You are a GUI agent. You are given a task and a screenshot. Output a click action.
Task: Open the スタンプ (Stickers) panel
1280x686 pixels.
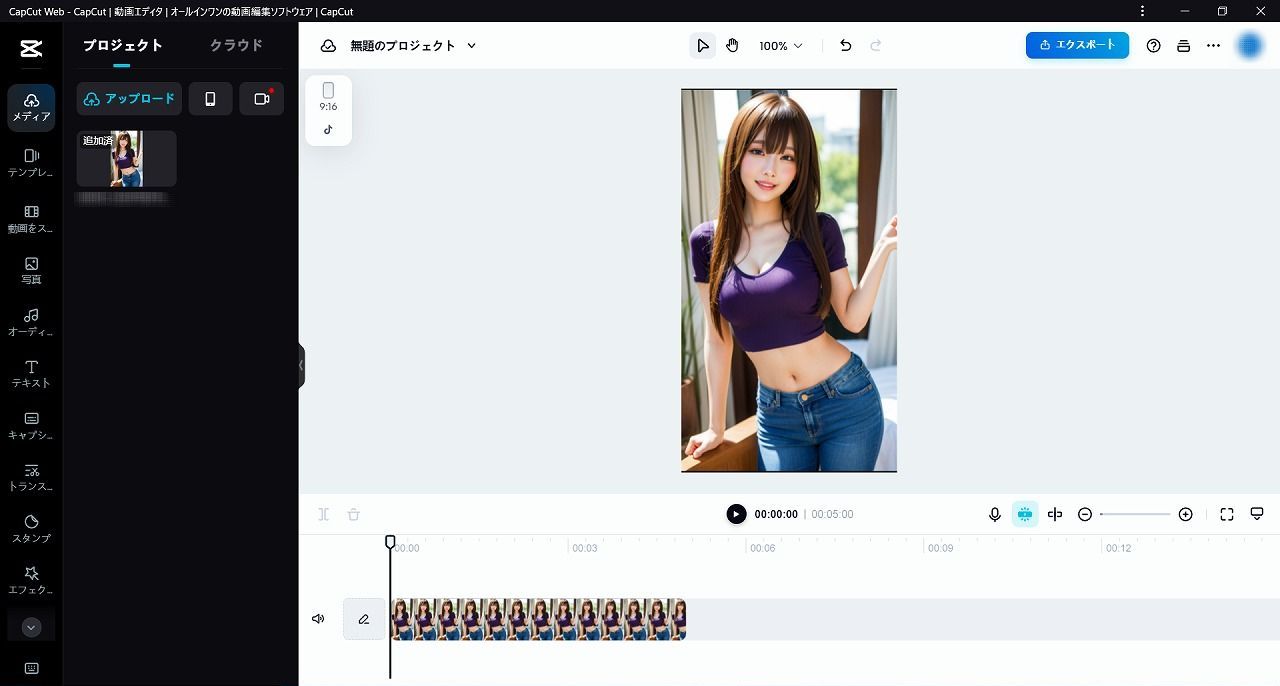(31, 528)
